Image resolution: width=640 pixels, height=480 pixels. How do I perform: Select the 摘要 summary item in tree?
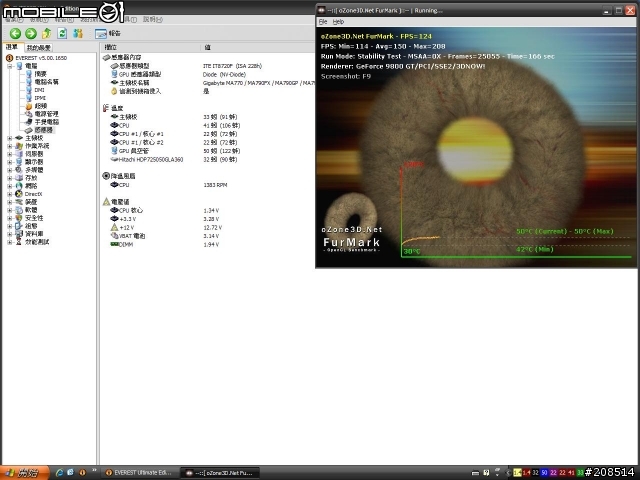tap(37, 74)
